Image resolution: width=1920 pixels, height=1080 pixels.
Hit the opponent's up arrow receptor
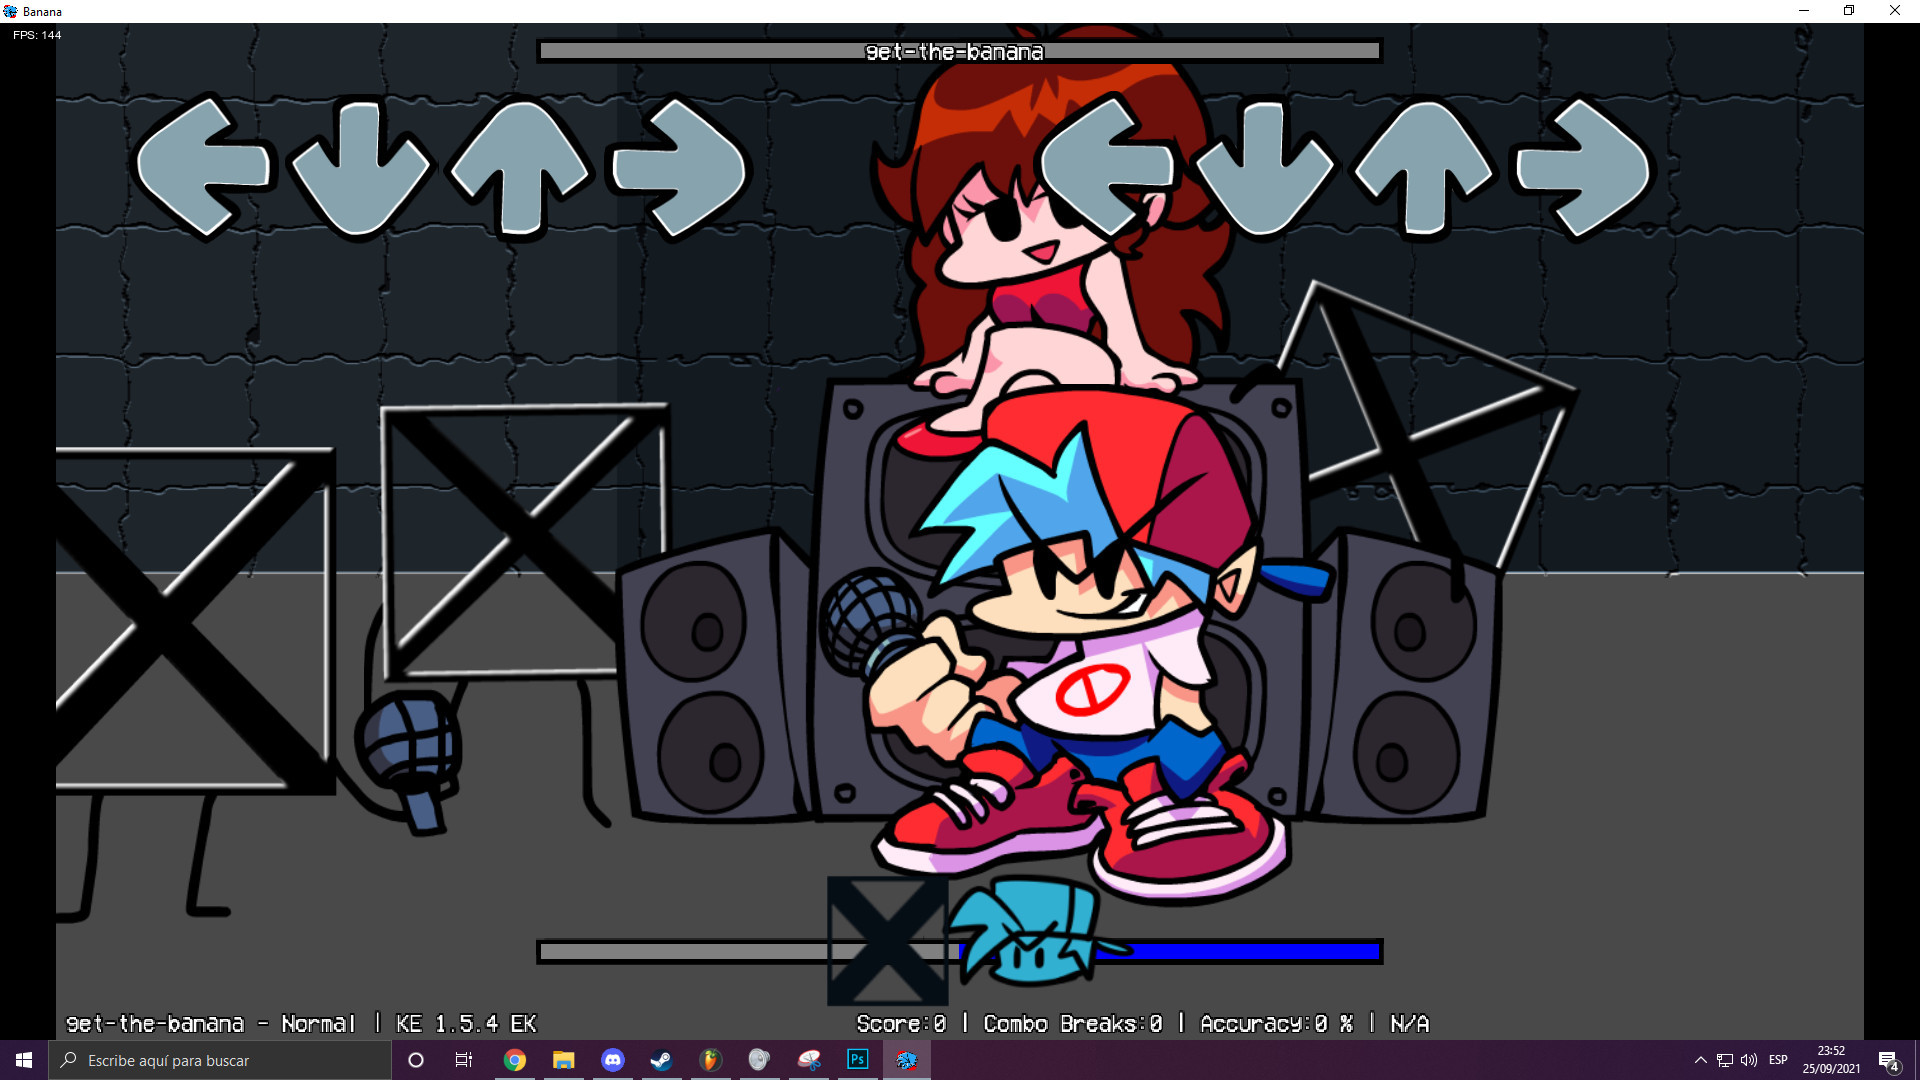(x=519, y=169)
